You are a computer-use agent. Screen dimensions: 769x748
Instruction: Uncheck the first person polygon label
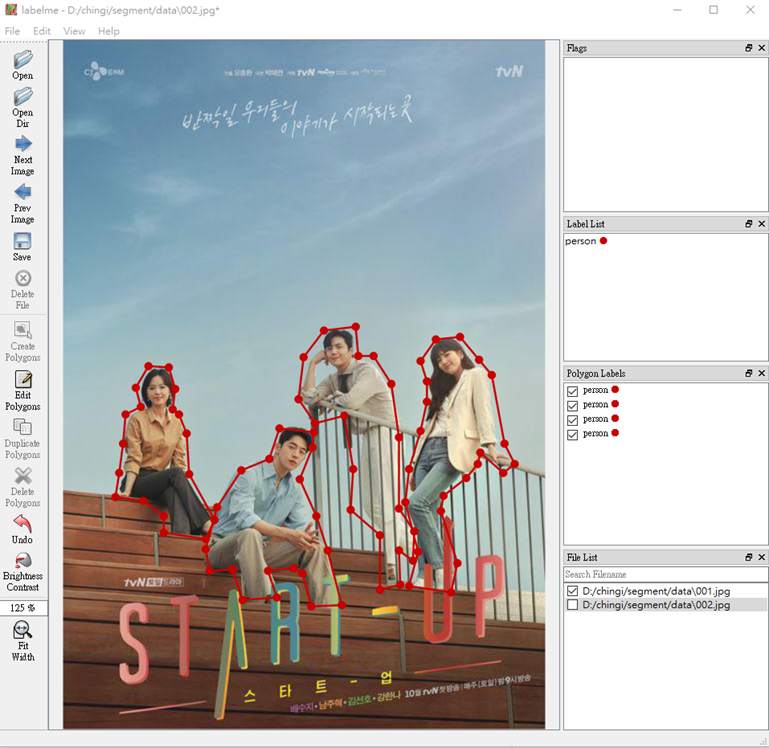click(x=572, y=391)
